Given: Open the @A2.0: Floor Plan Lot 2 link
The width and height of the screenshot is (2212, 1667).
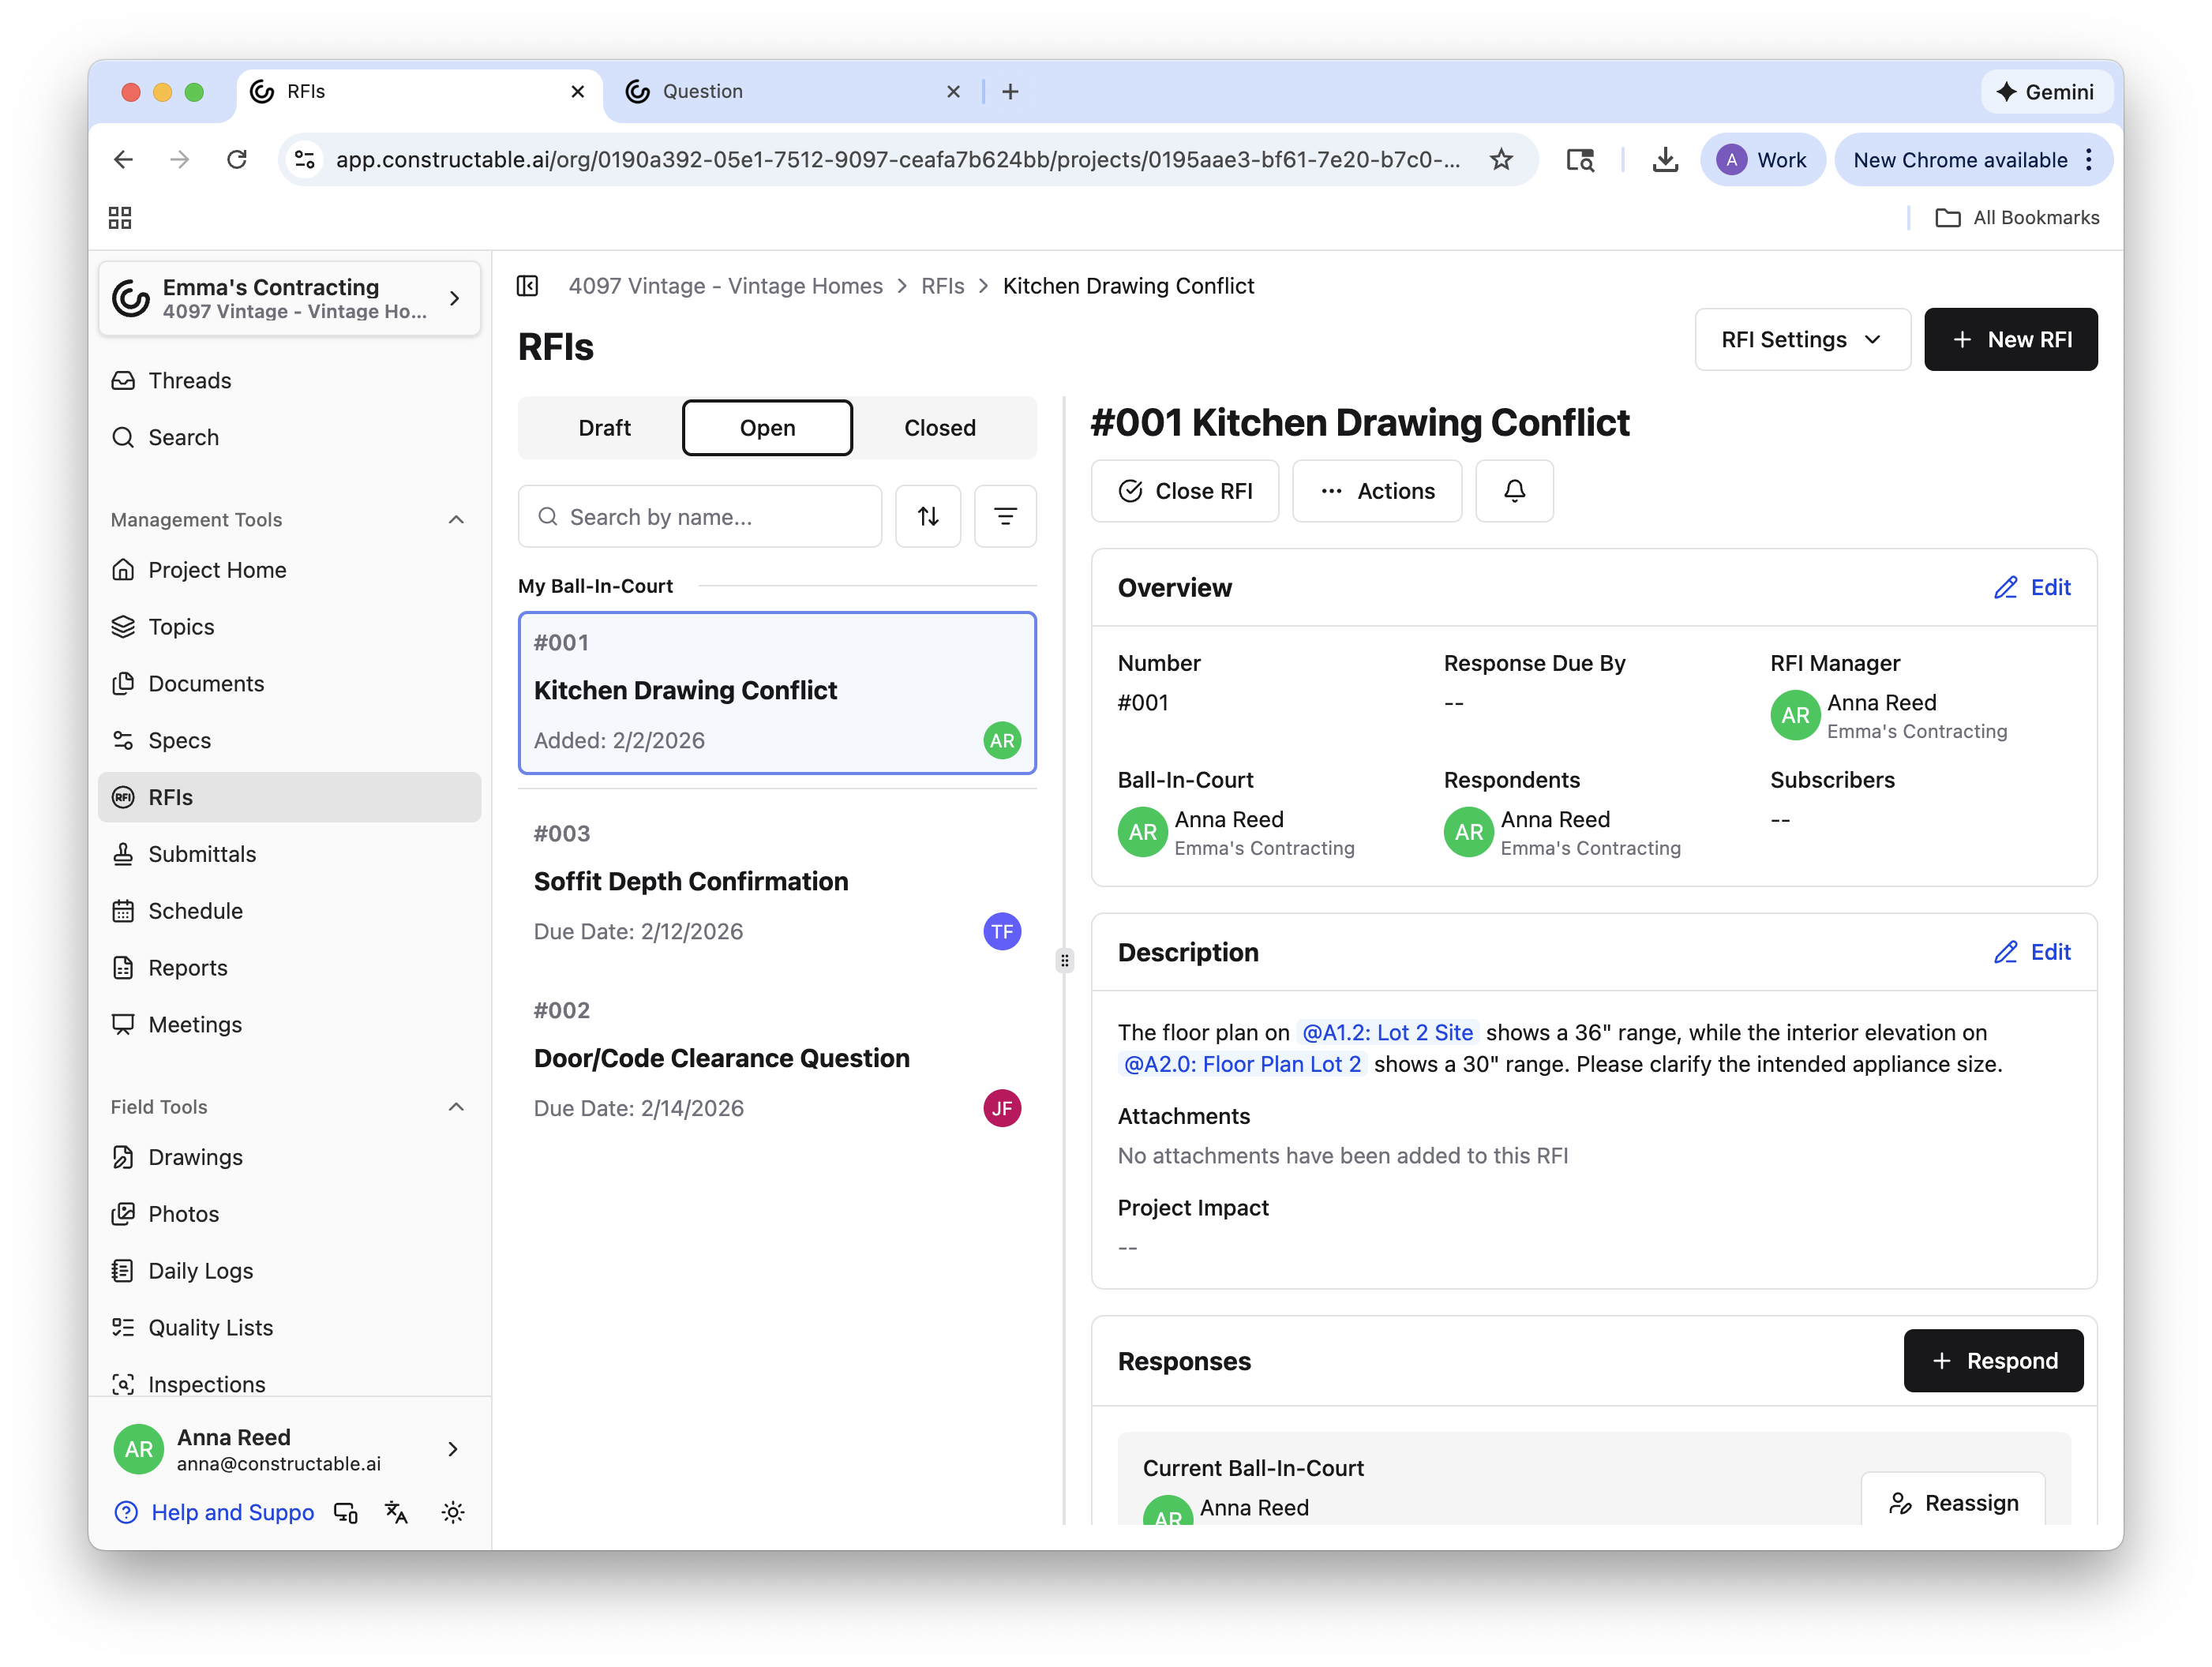Looking at the screenshot, I should 1242,1065.
